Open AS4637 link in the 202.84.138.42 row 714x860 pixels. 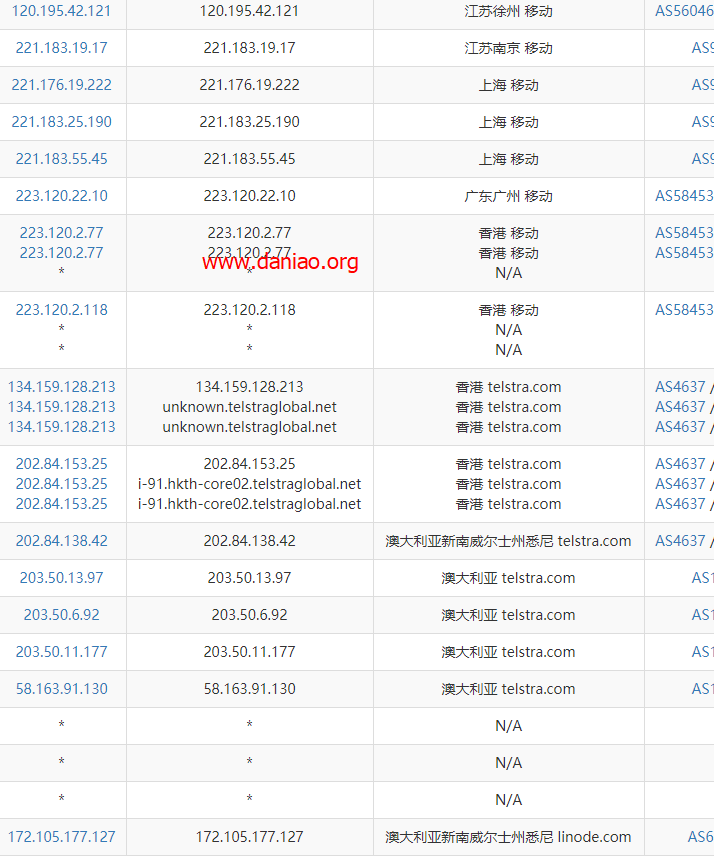[x=680, y=540]
